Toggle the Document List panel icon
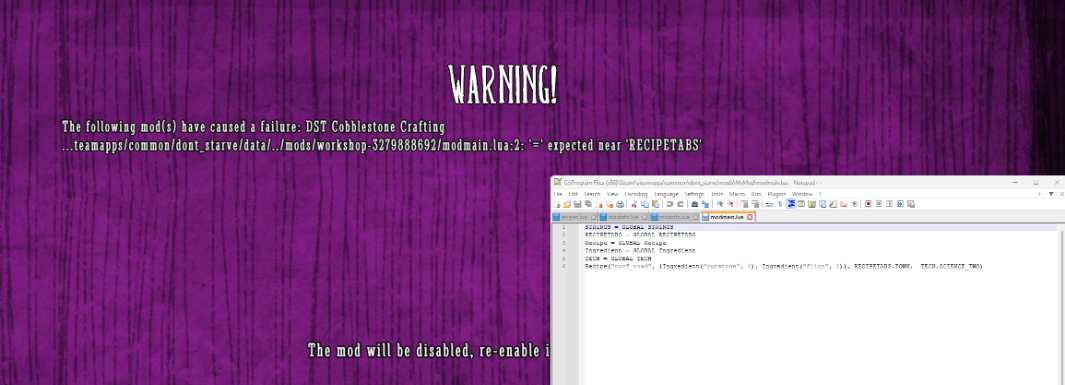 point(823,204)
